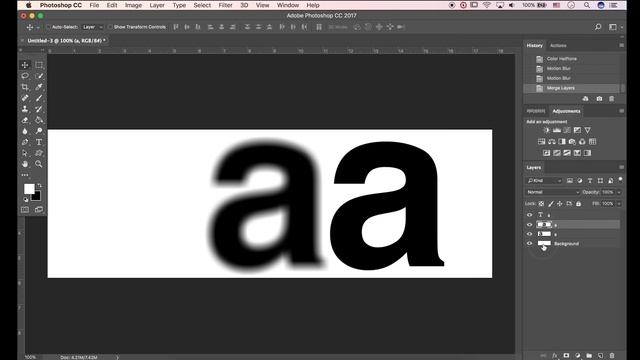Open the Adjustments panel menu
The width and height of the screenshot is (640, 360).
pos(621,111)
